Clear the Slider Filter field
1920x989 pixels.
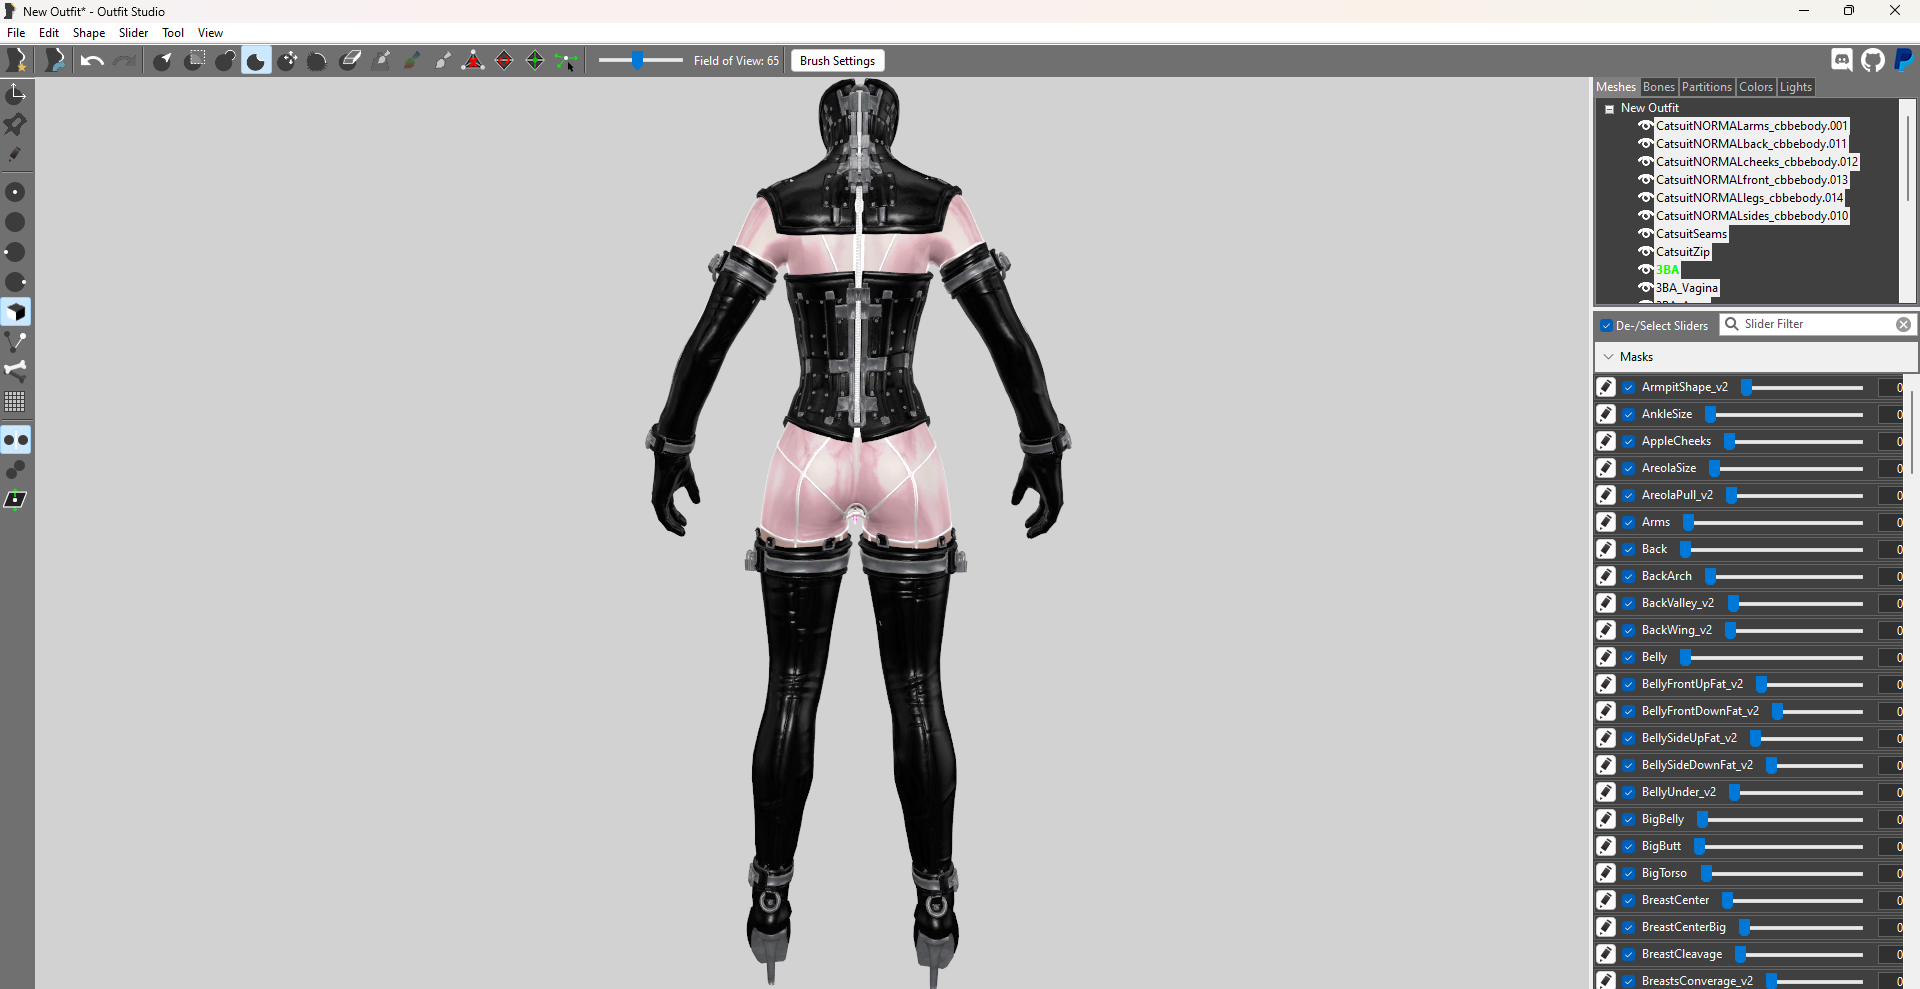(1903, 325)
